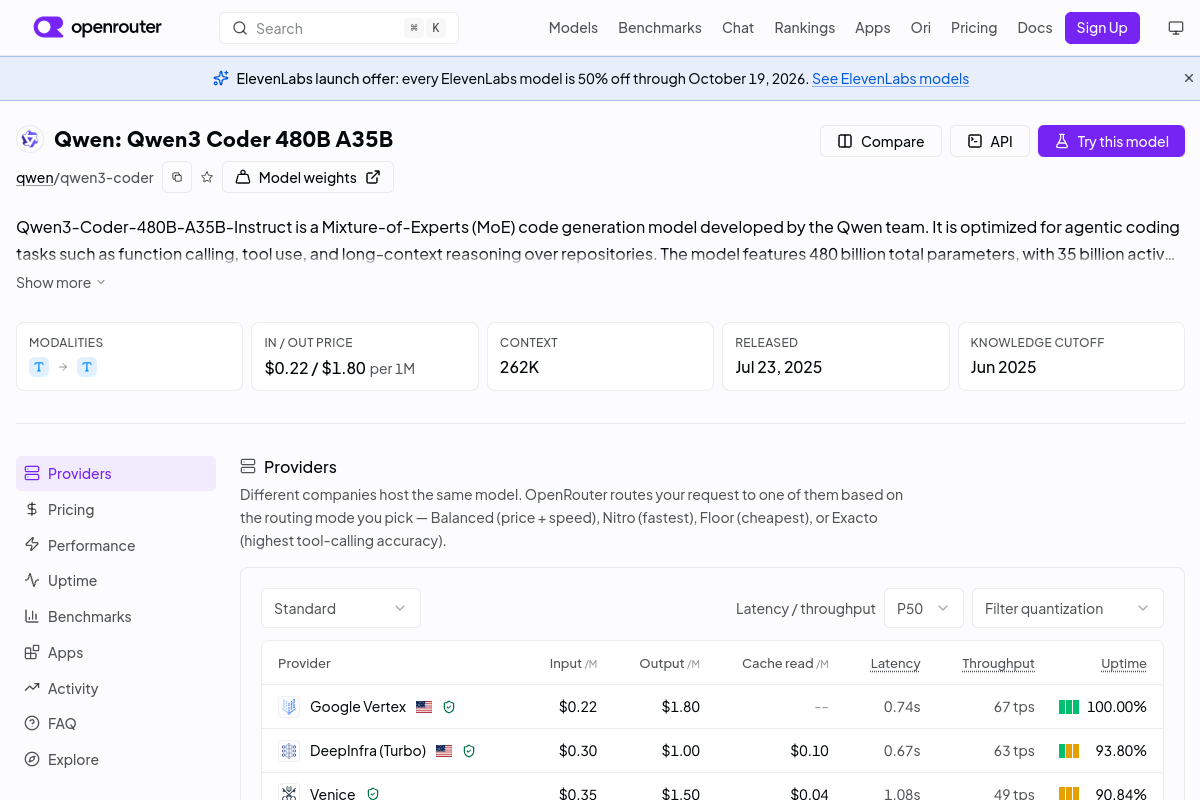The width and height of the screenshot is (1200, 800).
Task: Open the Standard routing dropdown
Action: [341, 608]
